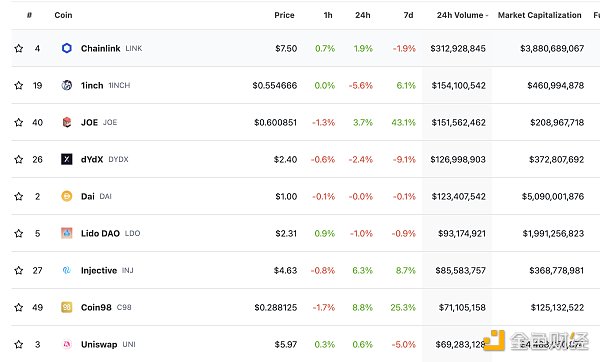Sort coins by Price column header

click(x=284, y=15)
